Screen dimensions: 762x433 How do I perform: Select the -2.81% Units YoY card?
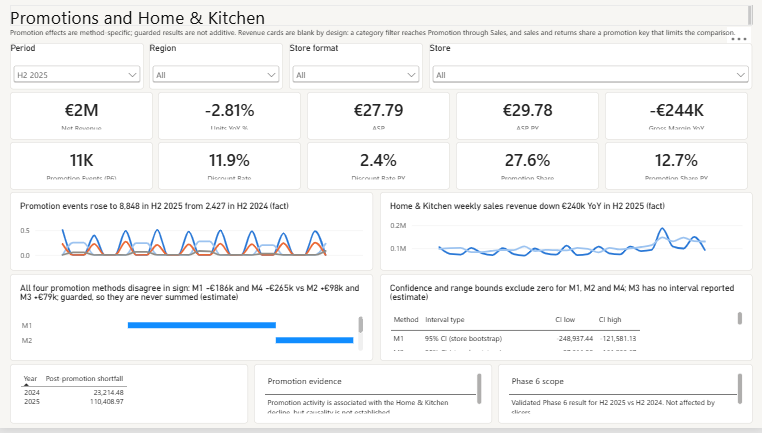[x=229, y=116]
